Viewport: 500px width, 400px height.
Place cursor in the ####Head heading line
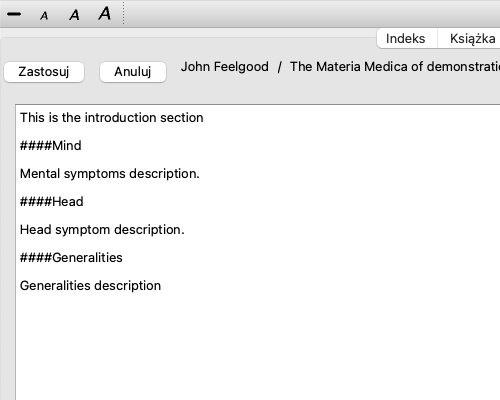click(52, 202)
